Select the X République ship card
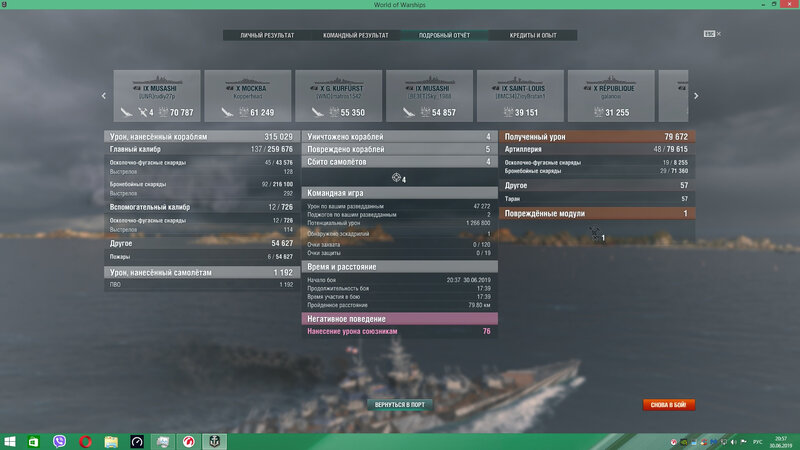Viewport: 800px width, 450px height. pyautogui.click(x=611, y=96)
